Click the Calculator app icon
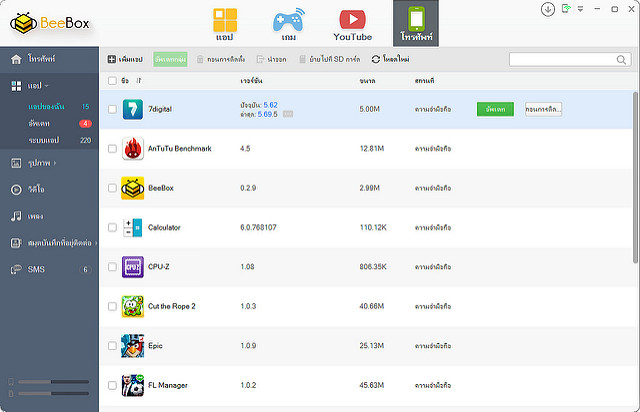The image size is (640, 412). [133, 227]
